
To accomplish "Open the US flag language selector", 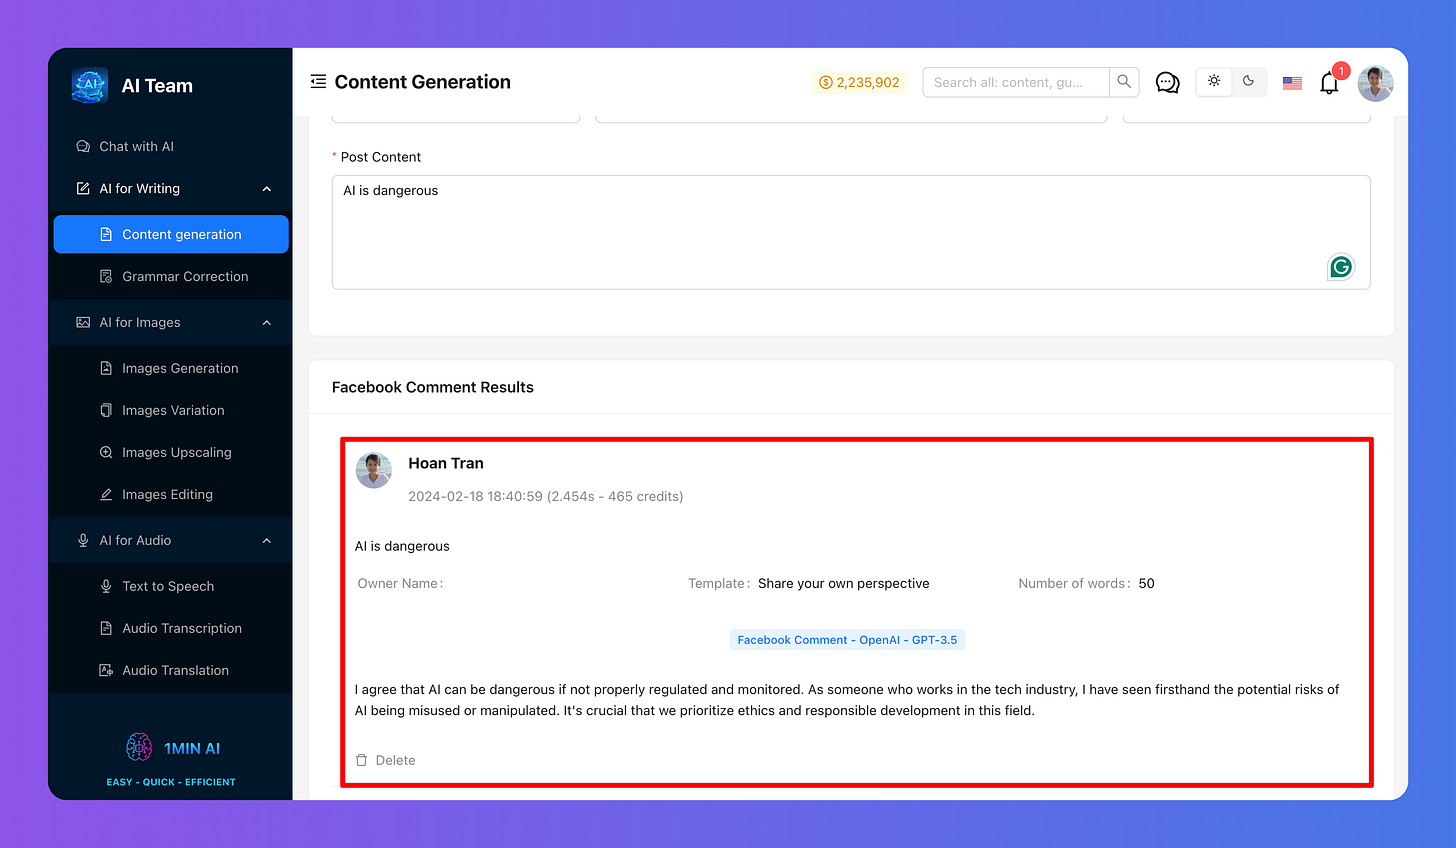I will [1292, 83].
